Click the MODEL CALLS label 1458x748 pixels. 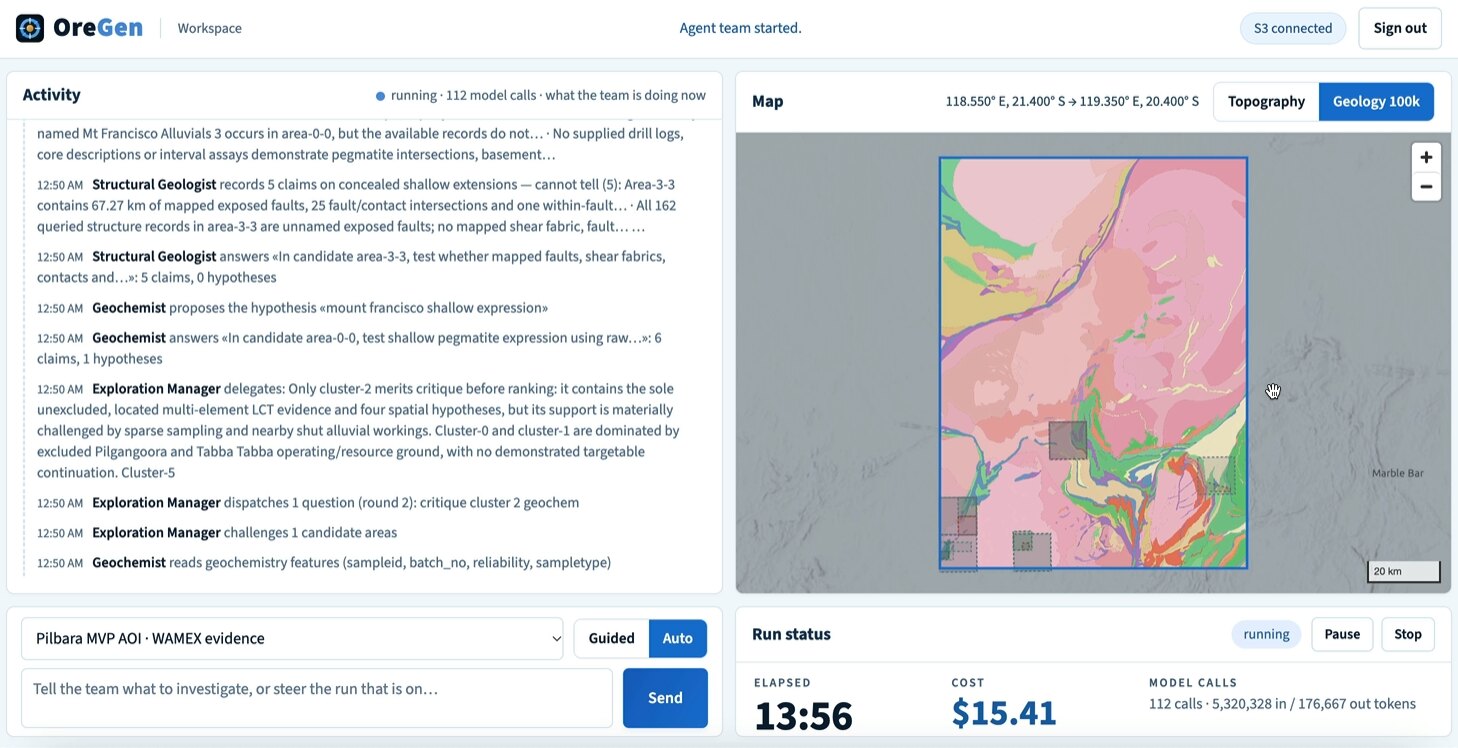1193,683
